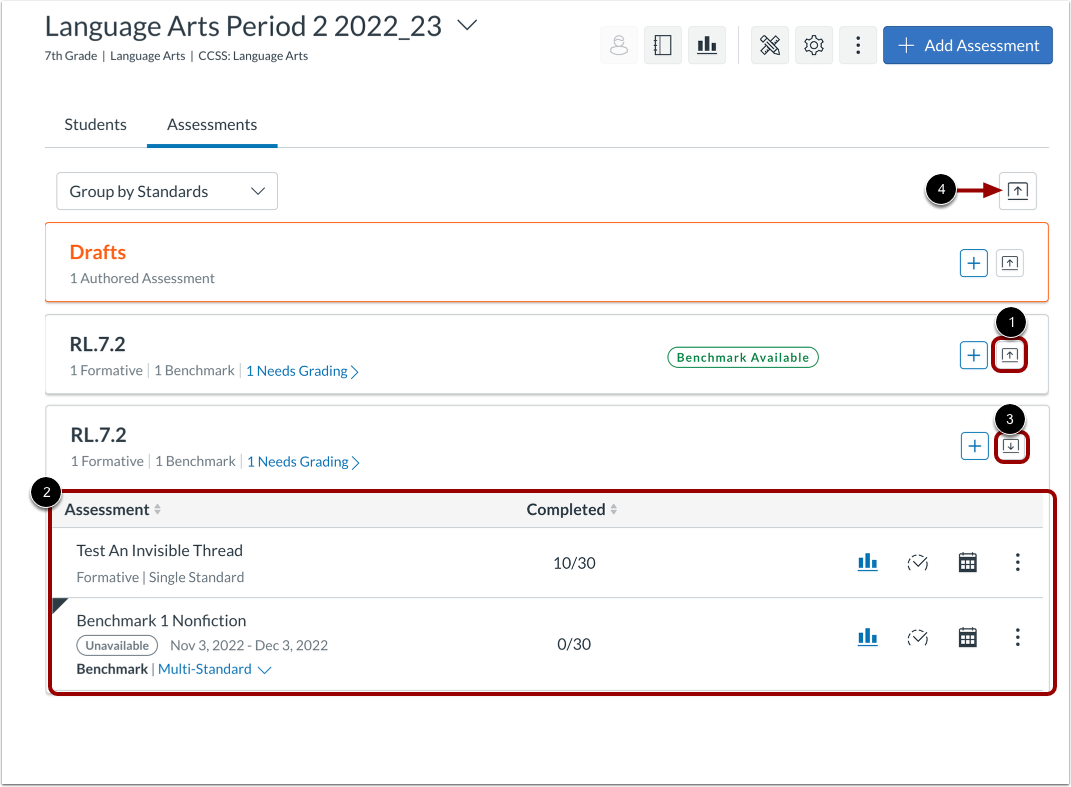Expand the tracker title dropdown arrow
The height and width of the screenshot is (787, 1071).
[x=467, y=26]
